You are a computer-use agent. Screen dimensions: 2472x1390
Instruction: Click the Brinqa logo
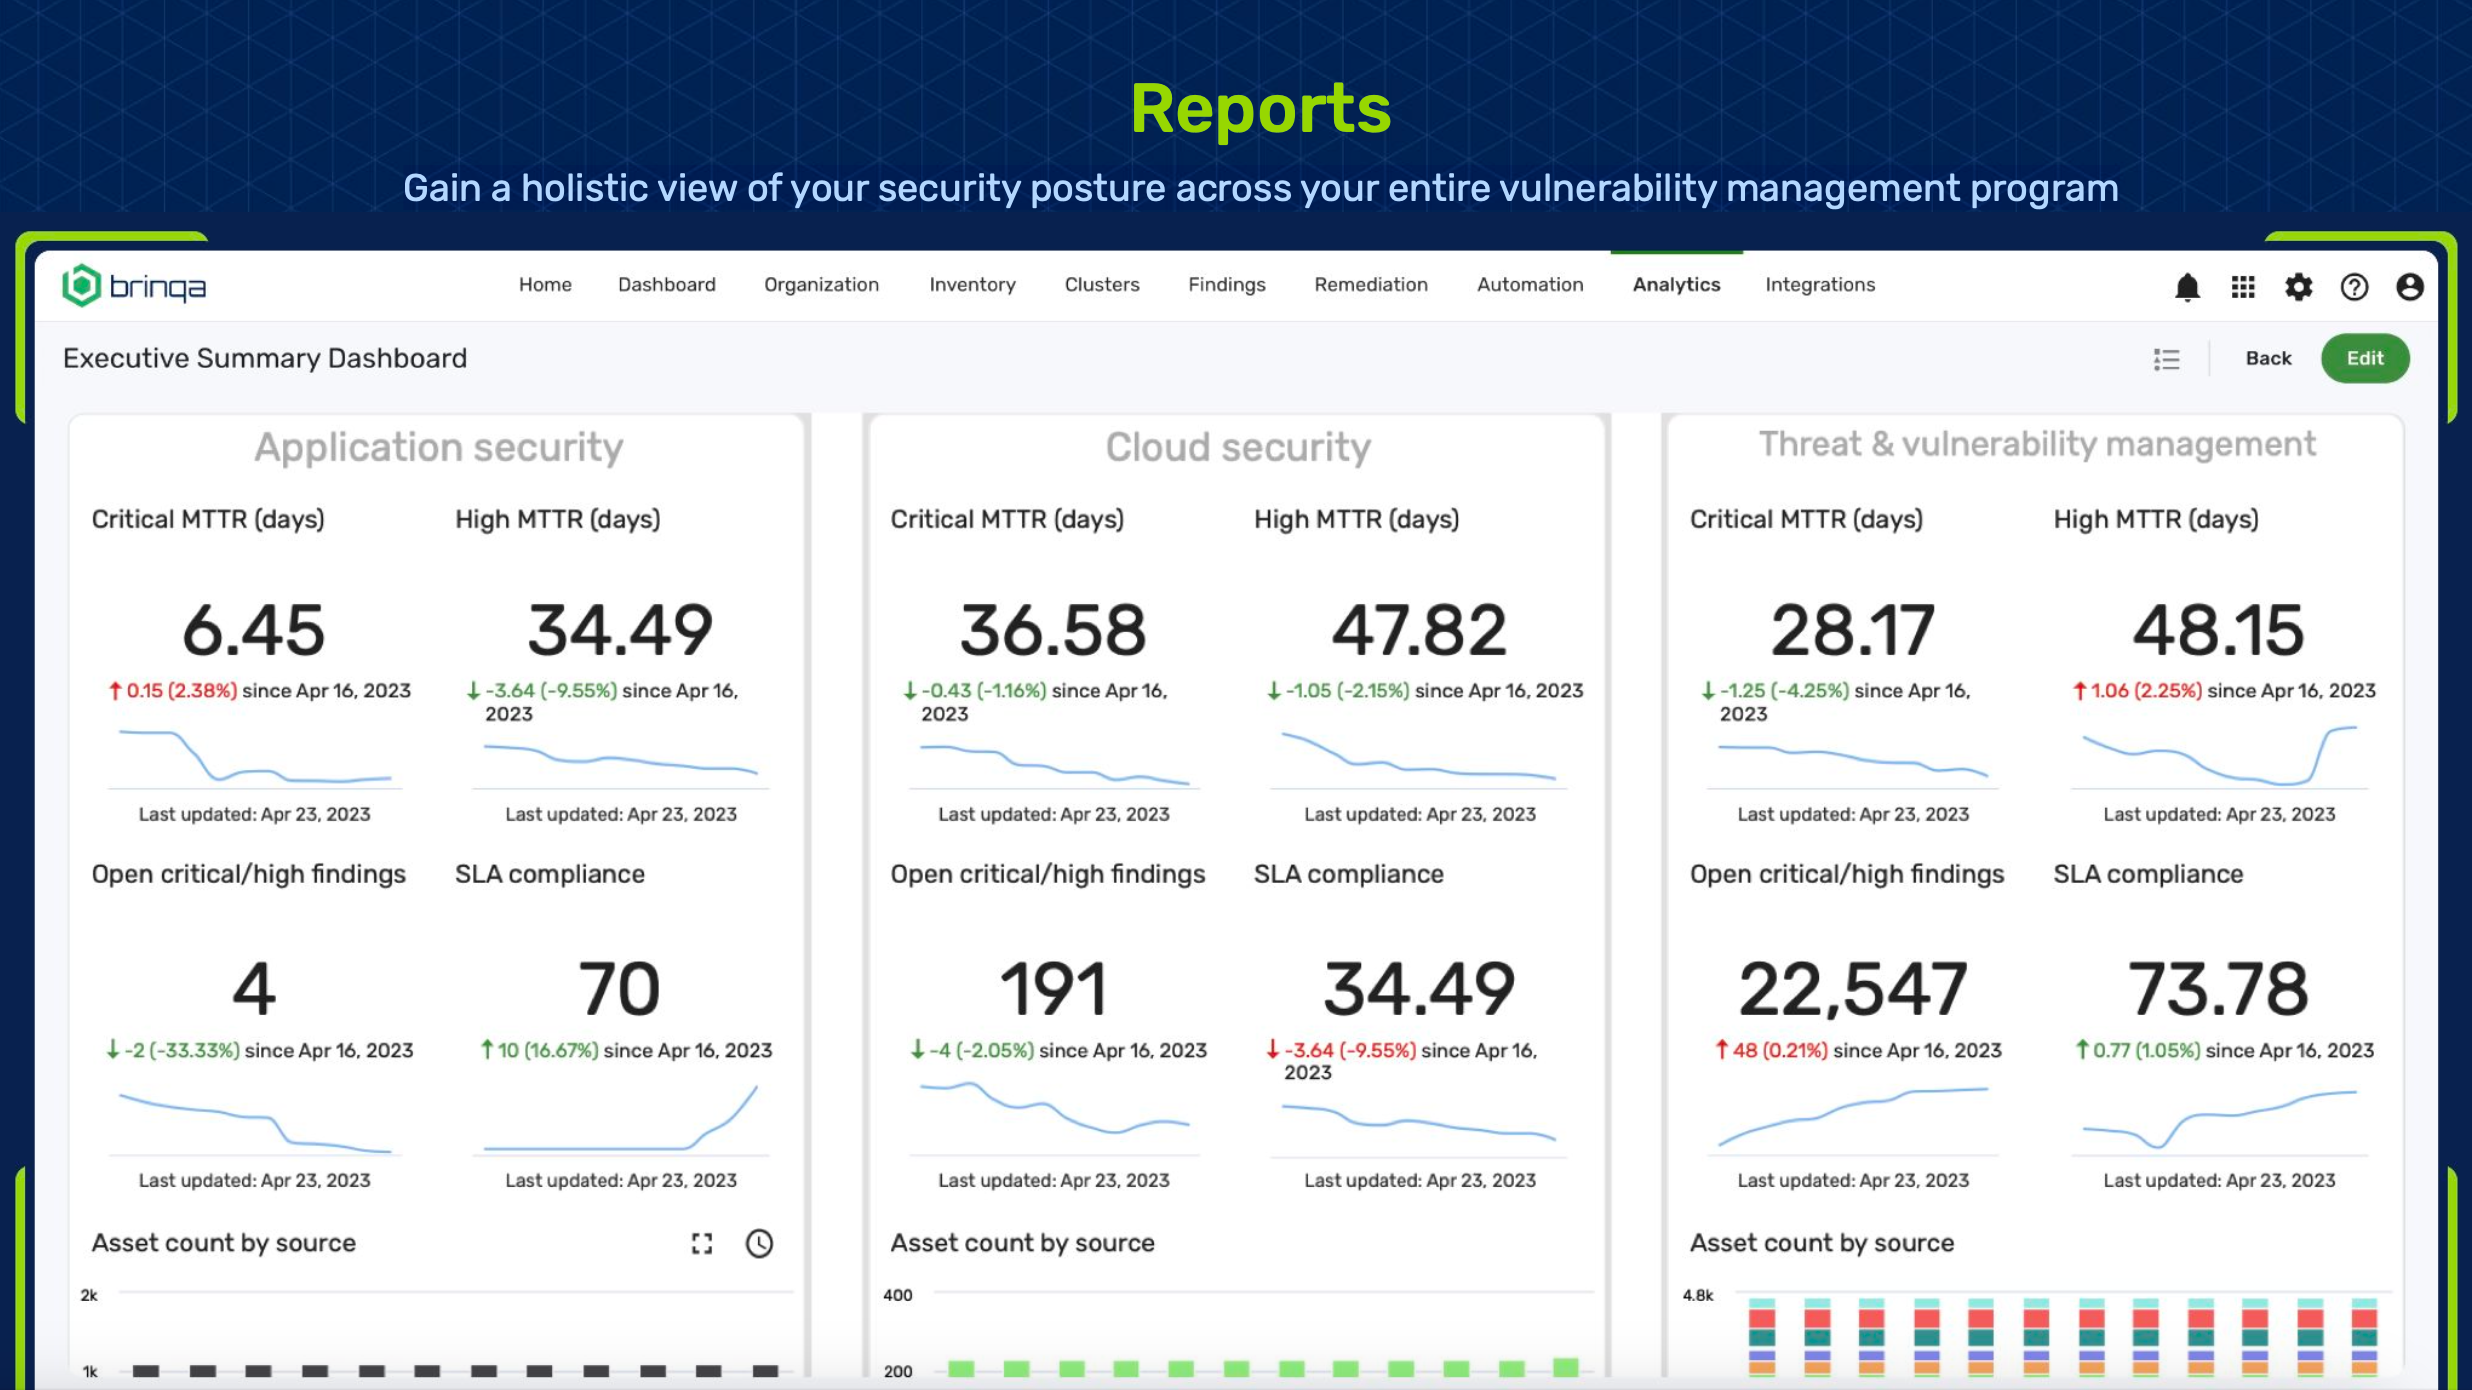pyautogui.click(x=134, y=287)
